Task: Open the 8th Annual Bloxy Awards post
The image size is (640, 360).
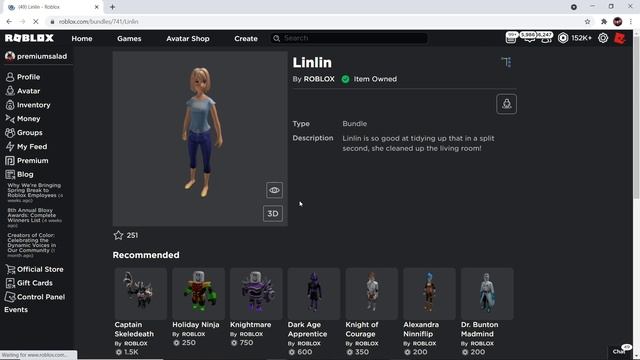Action: click(x=34, y=218)
